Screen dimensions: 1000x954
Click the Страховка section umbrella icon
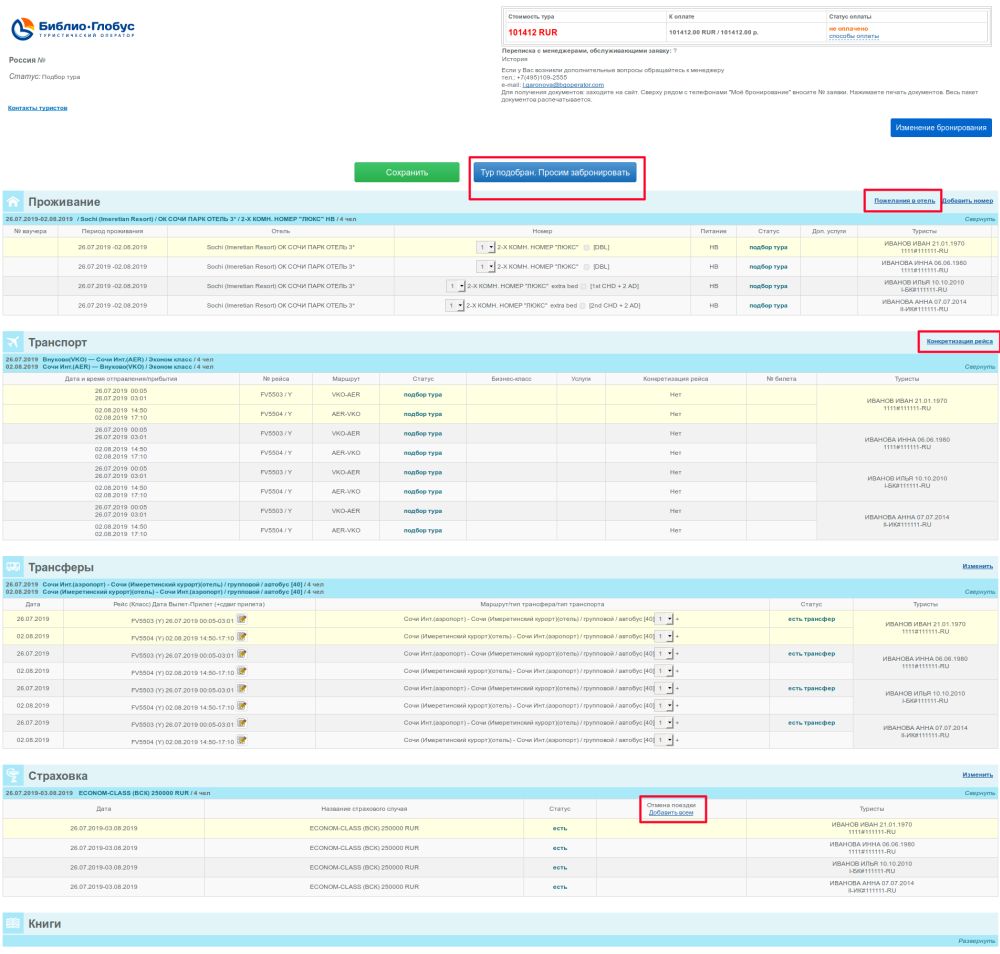point(14,775)
